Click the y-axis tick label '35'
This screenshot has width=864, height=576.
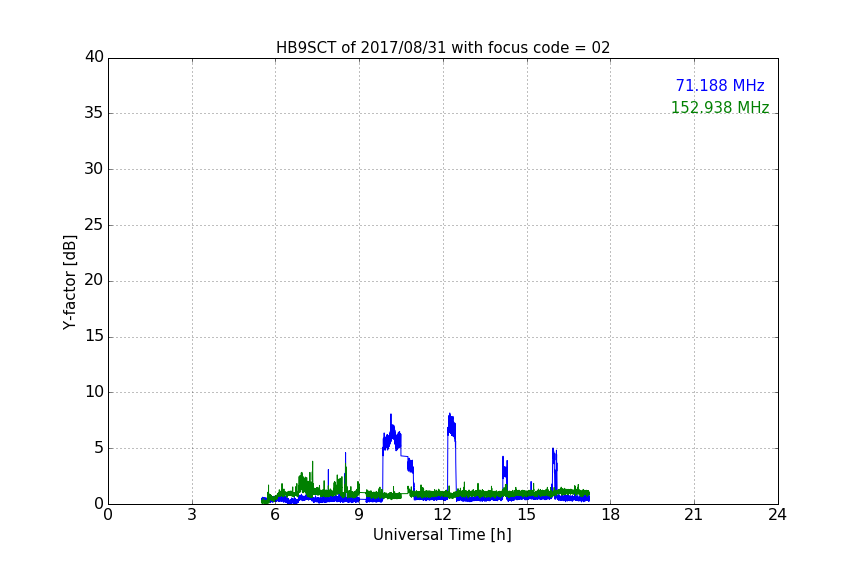tap(94, 113)
